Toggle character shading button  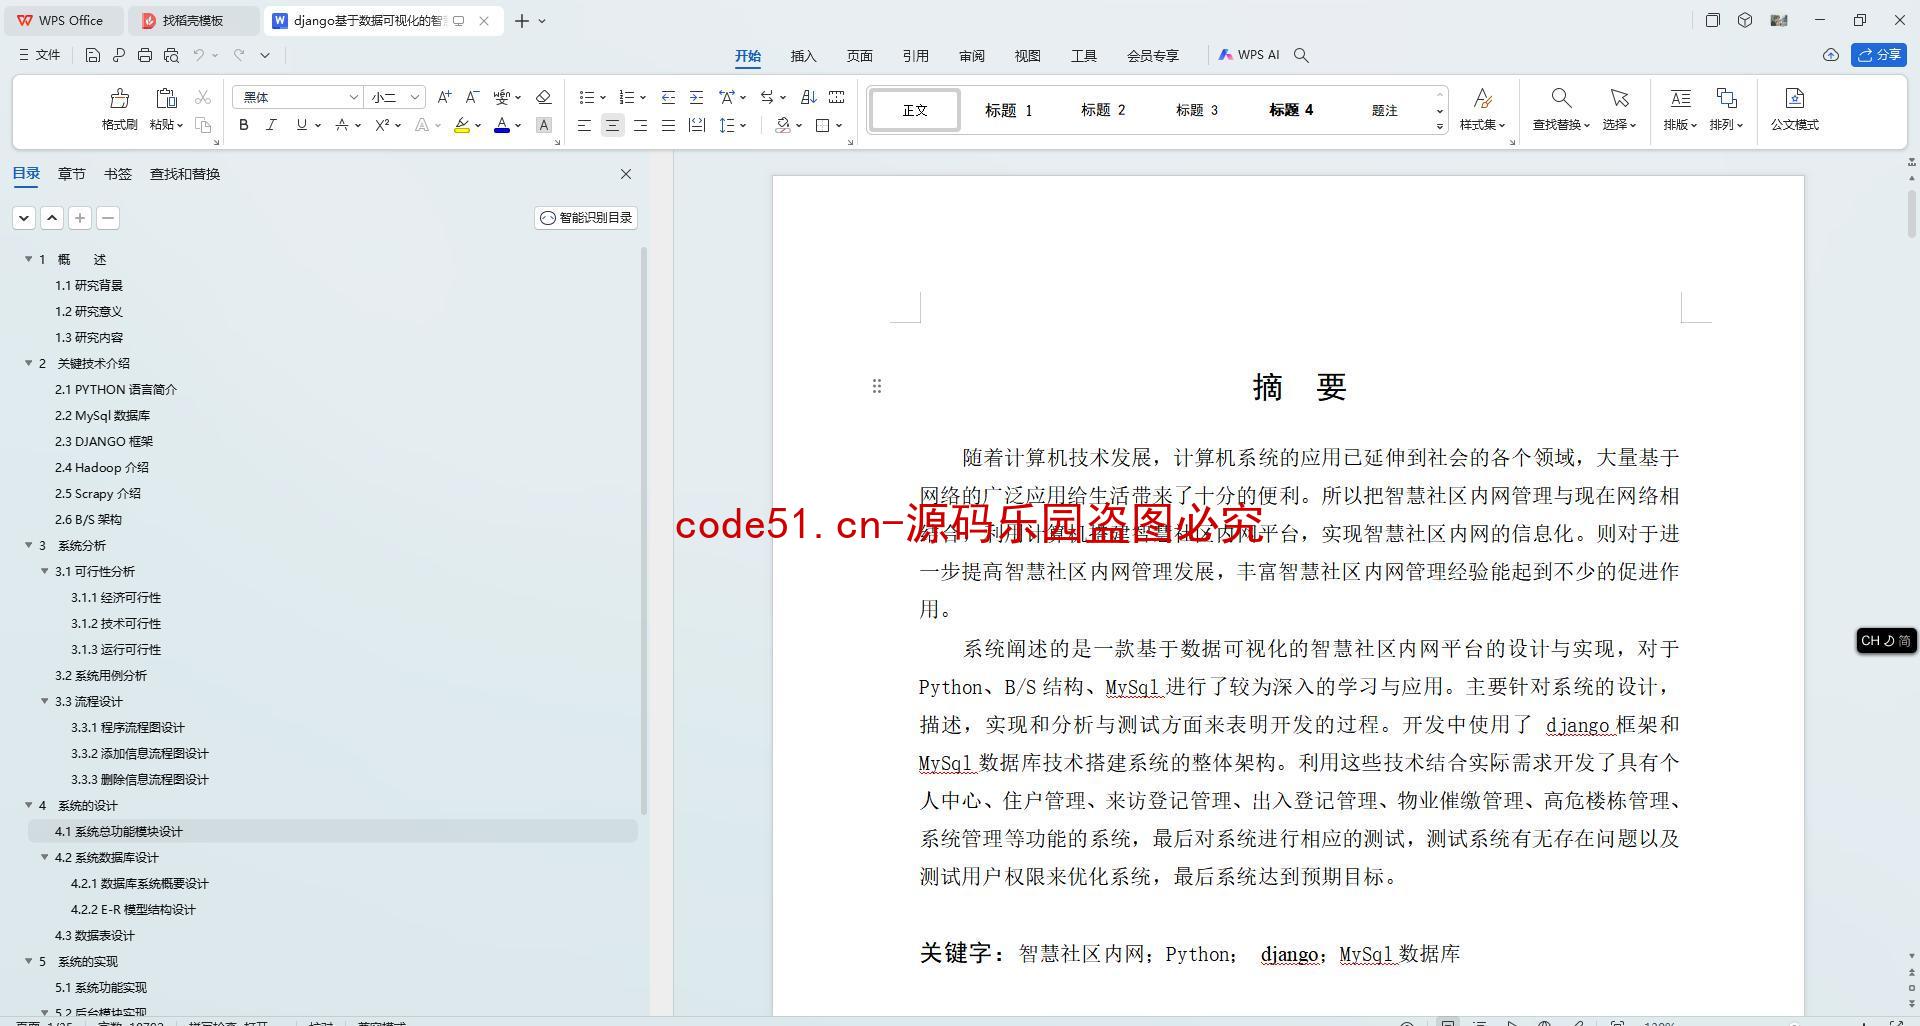(x=544, y=125)
